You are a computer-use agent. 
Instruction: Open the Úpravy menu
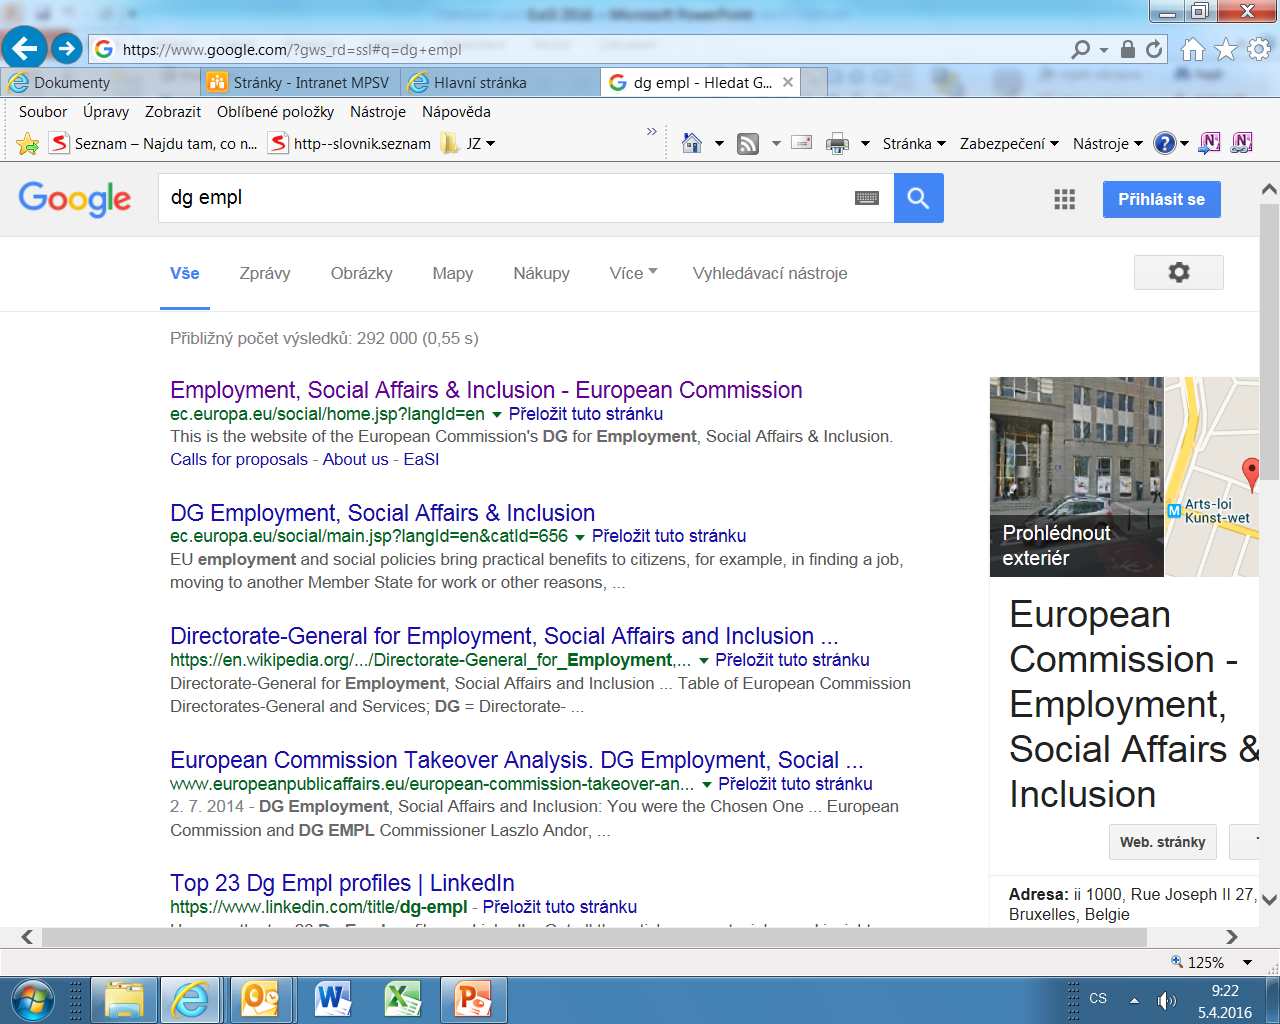(x=106, y=112)
